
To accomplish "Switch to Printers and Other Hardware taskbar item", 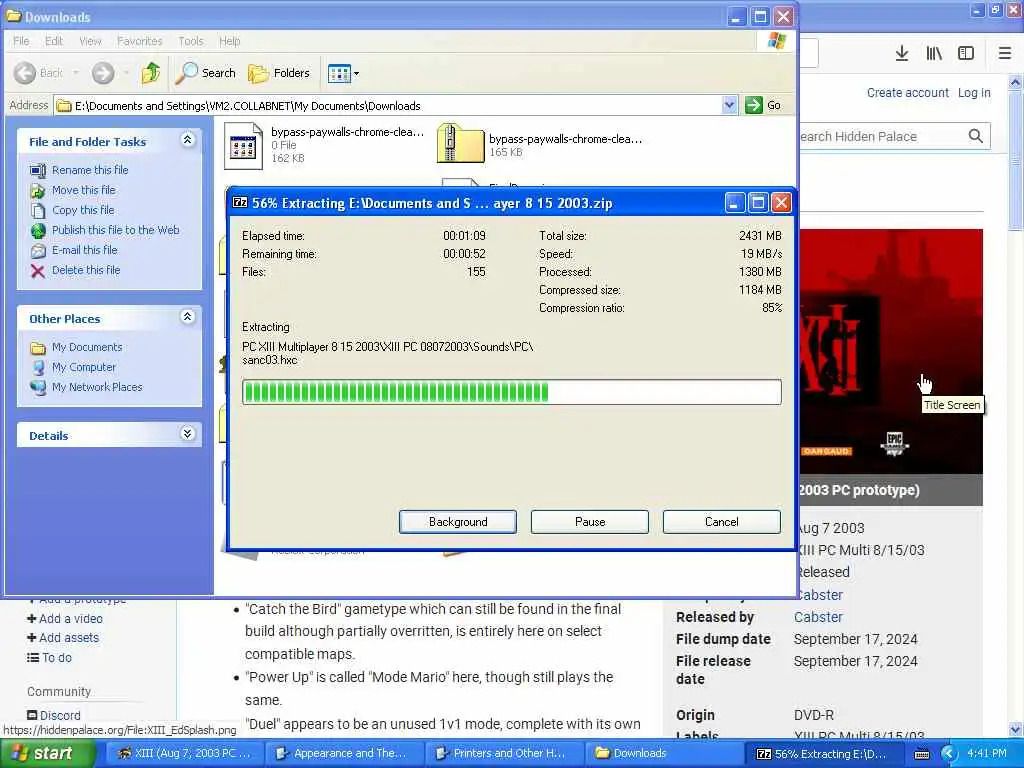I will [503, 754].
